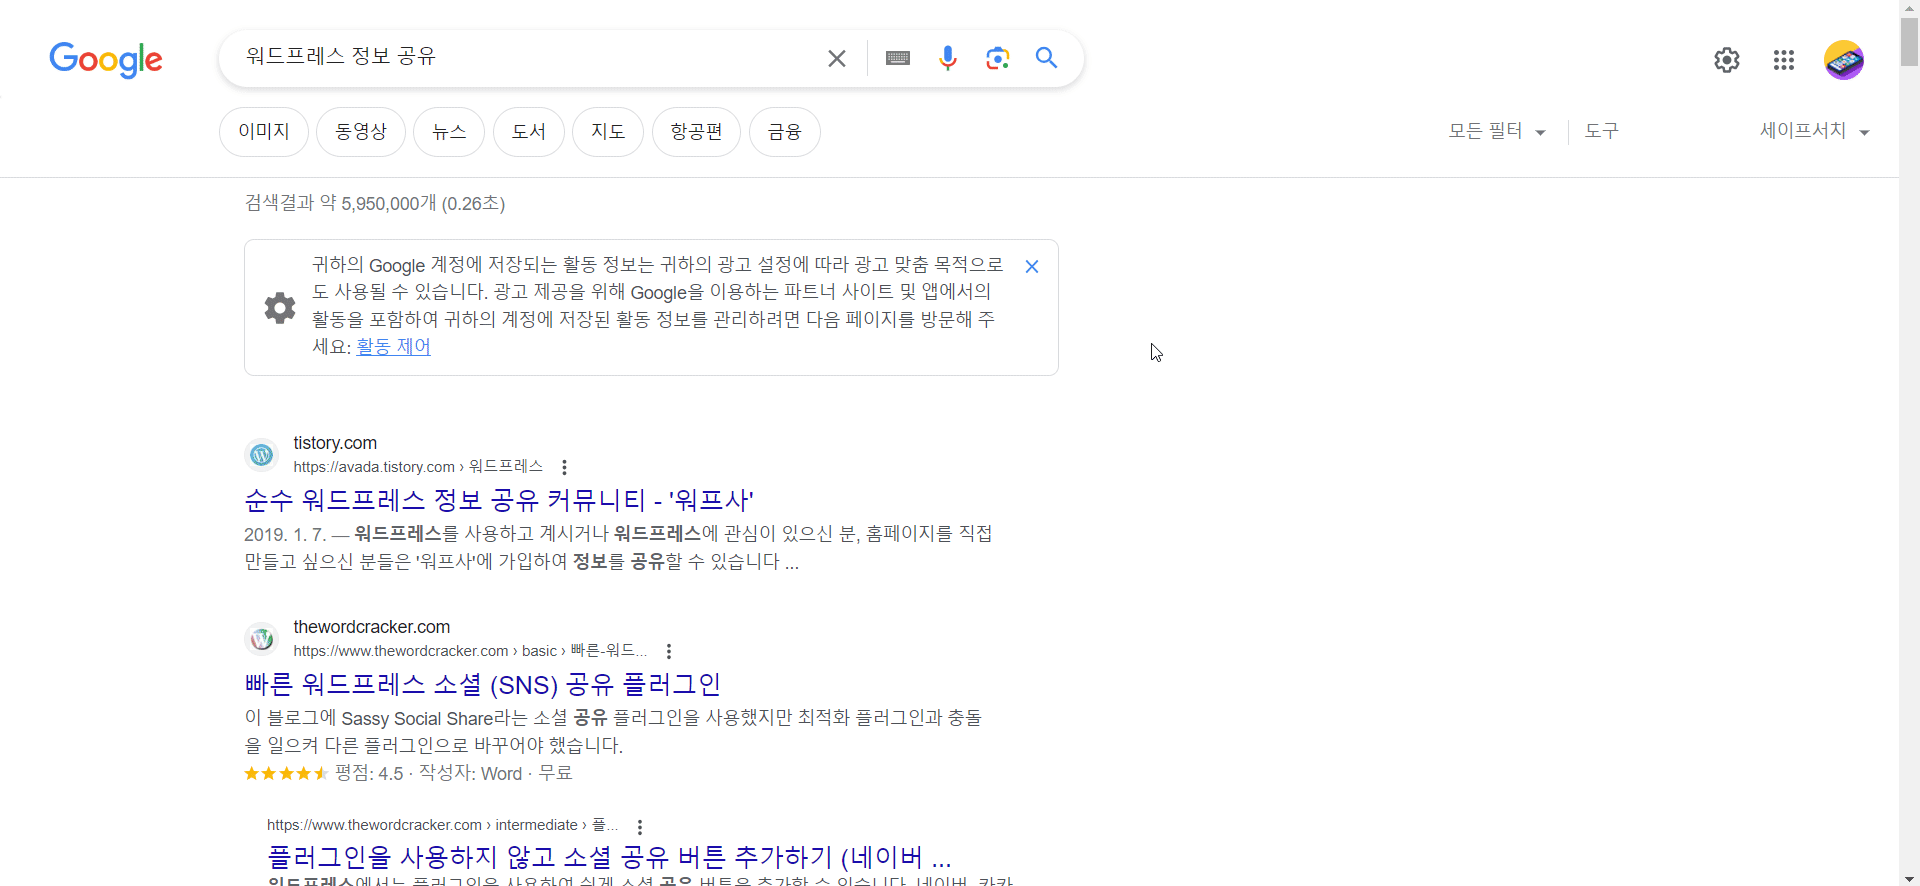Switch to 지도 search tab
The width and height of the screenshot is (1920, 886).
[x=608, y=132]
